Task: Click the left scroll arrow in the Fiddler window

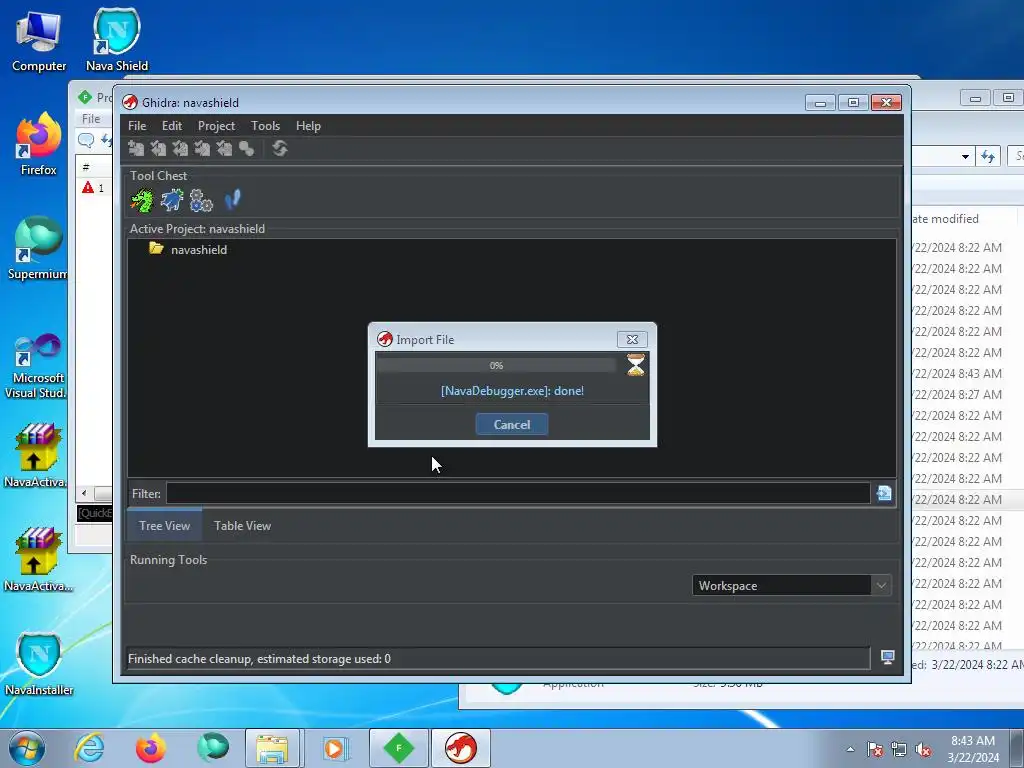Action: coord(84,493)
